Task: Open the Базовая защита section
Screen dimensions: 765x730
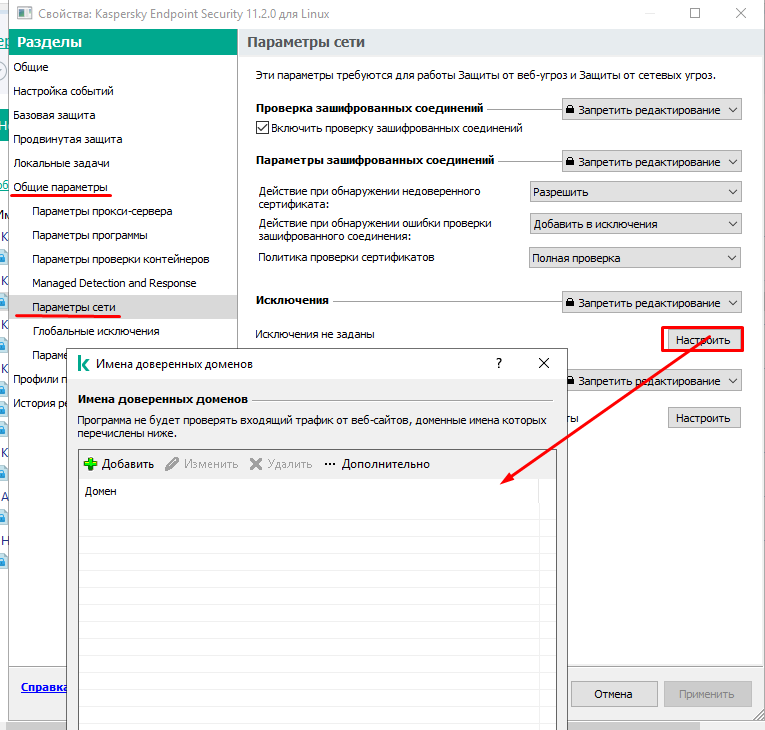Action: (54, 115)
